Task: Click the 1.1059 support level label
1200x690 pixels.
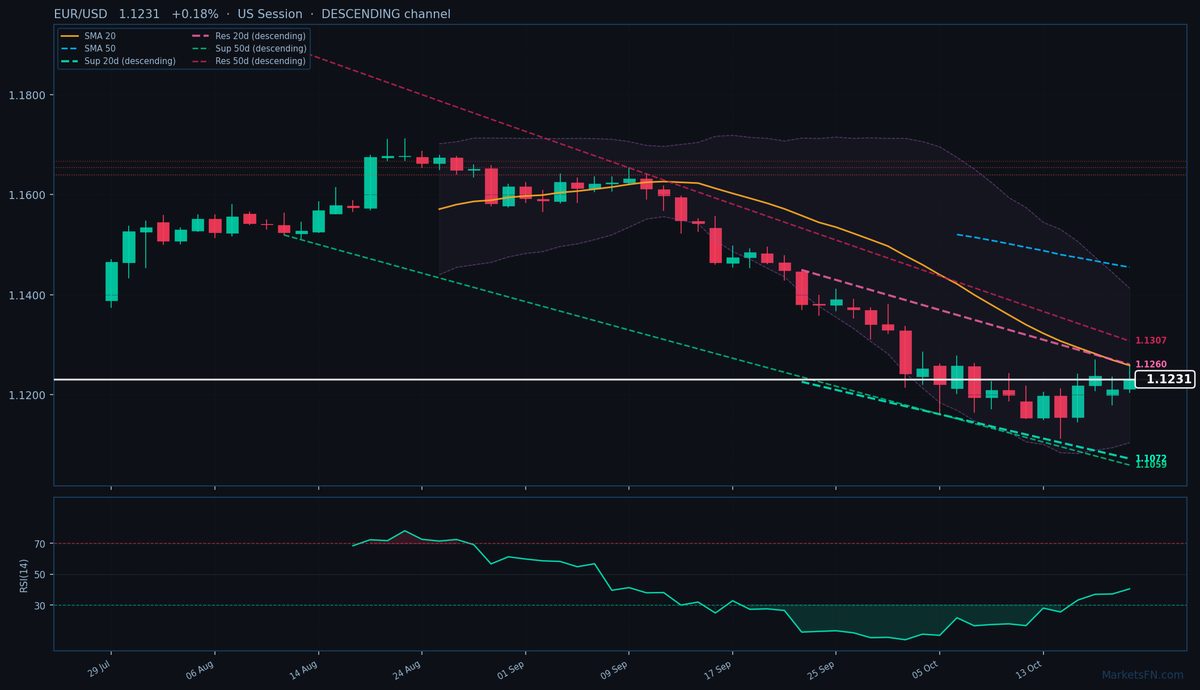Action: pos(1151,465)
